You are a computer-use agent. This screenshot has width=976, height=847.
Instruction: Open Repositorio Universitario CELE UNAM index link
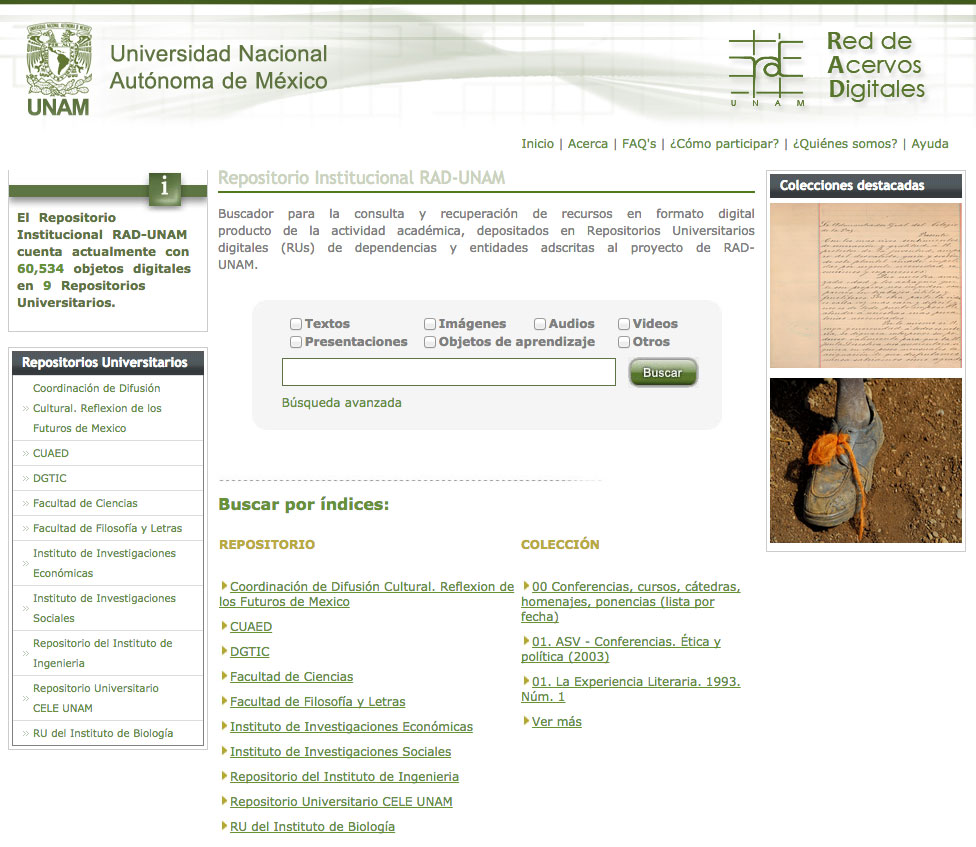pos(341,802)
